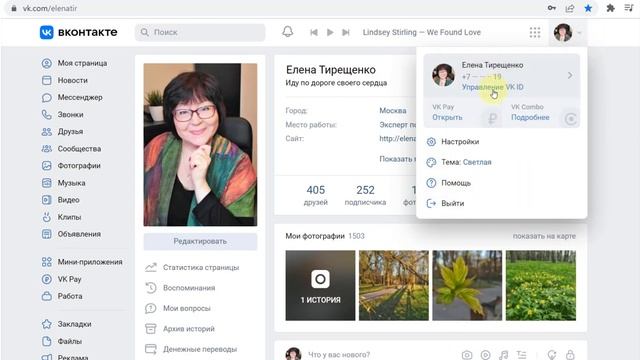Click the Что у вас нового field
640x360 pixels.
[339, 355]
